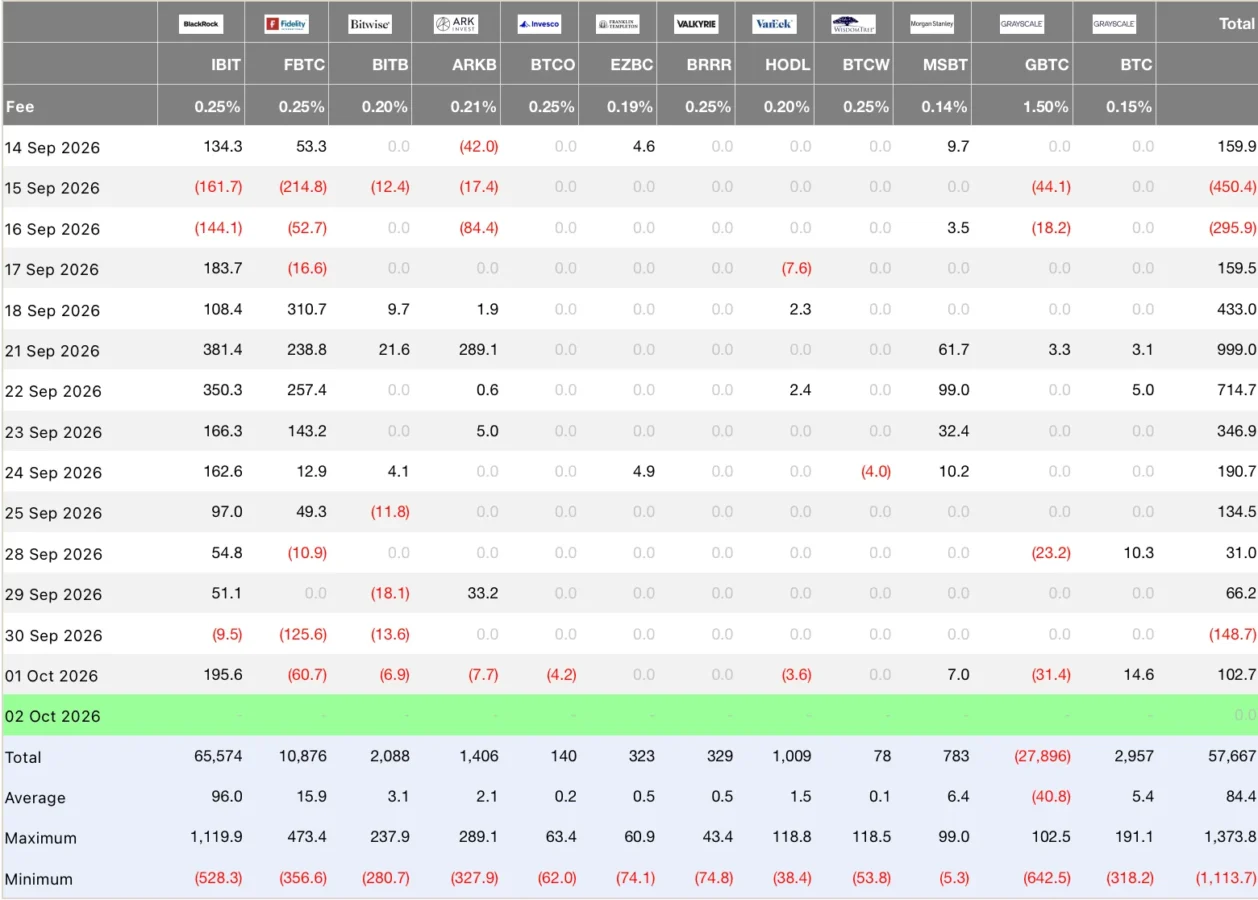This screenshot has width=1258, height=900.
Task: Click the Grayscale logo above the BTC ticker
Action: pyautogui.click(x=1114, y=24)
